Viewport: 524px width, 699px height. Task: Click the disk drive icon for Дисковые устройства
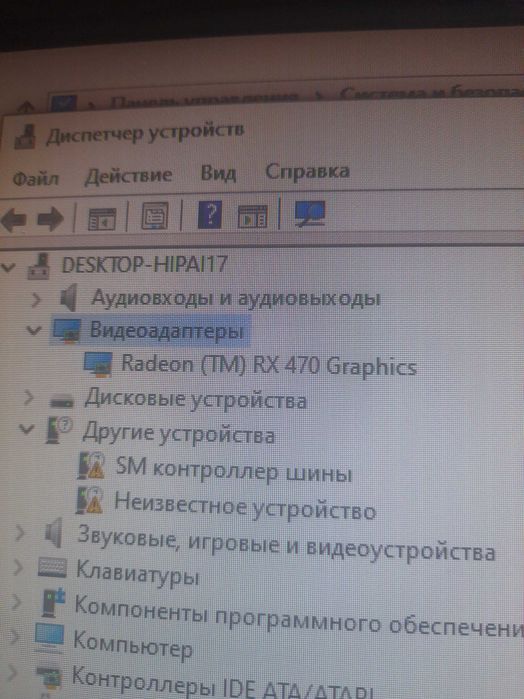pyautogui.click(x=62, y=401)
